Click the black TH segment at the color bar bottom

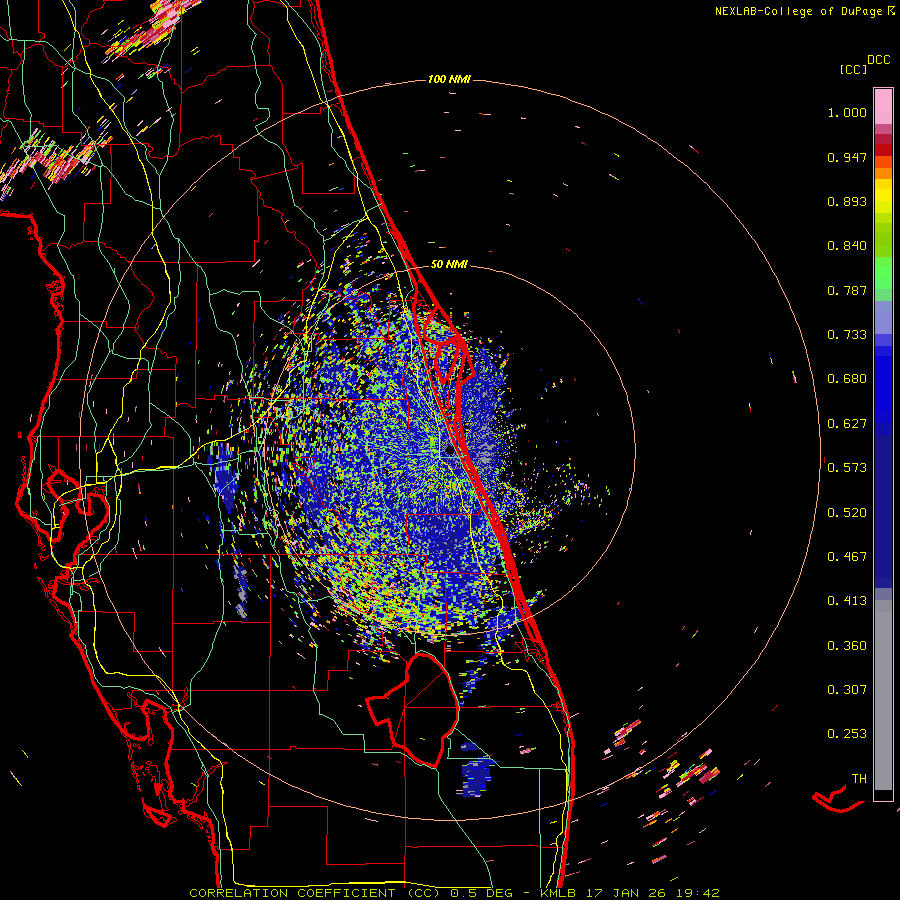(x=883, y=794)
